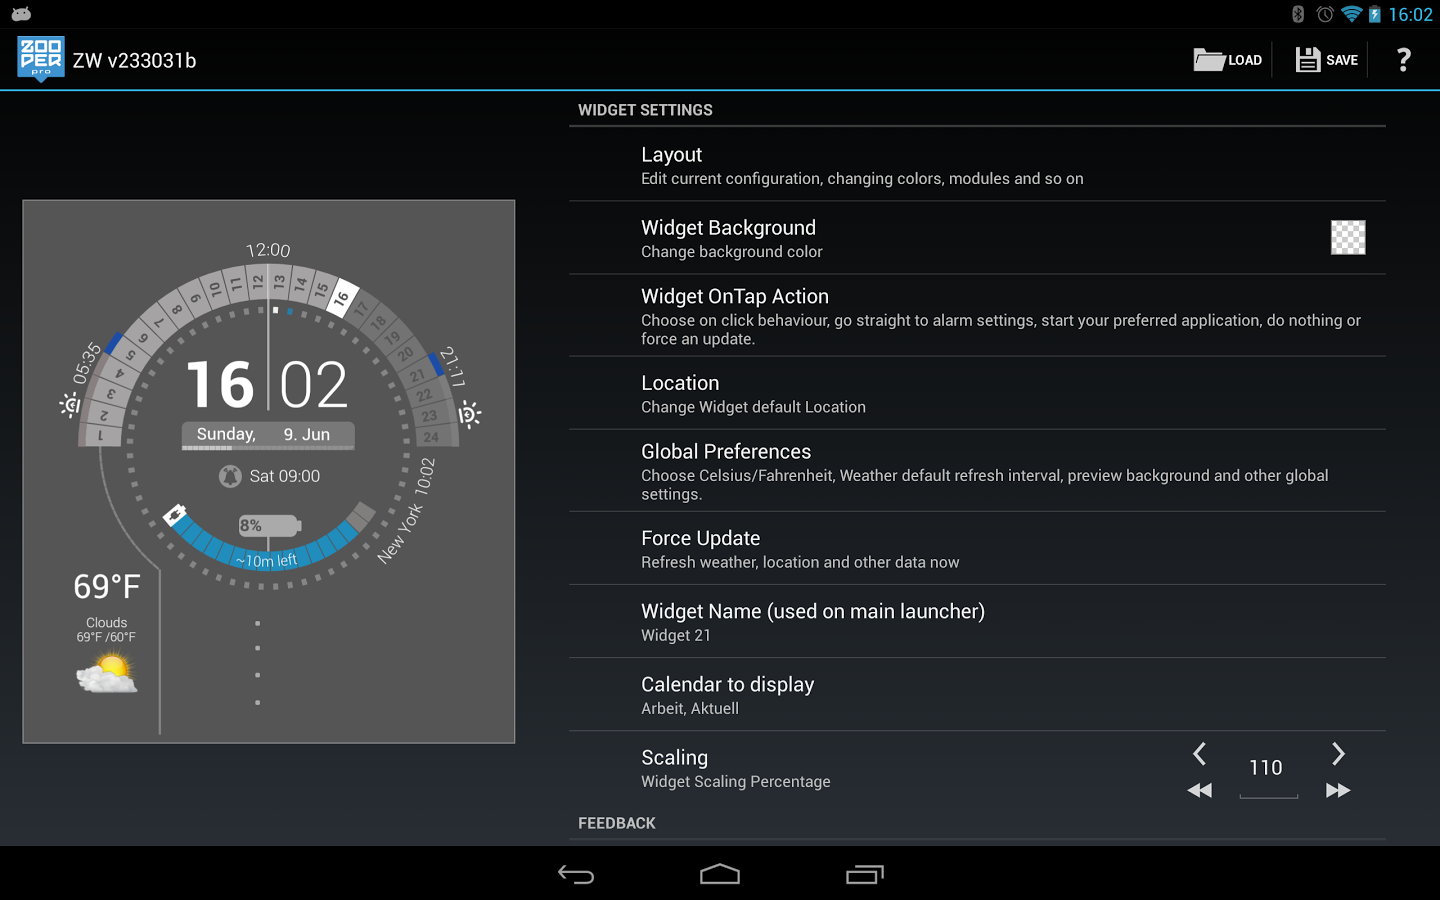Change the Widget default Location
The height and width of the screenshot is (900, 1440).
900,393
